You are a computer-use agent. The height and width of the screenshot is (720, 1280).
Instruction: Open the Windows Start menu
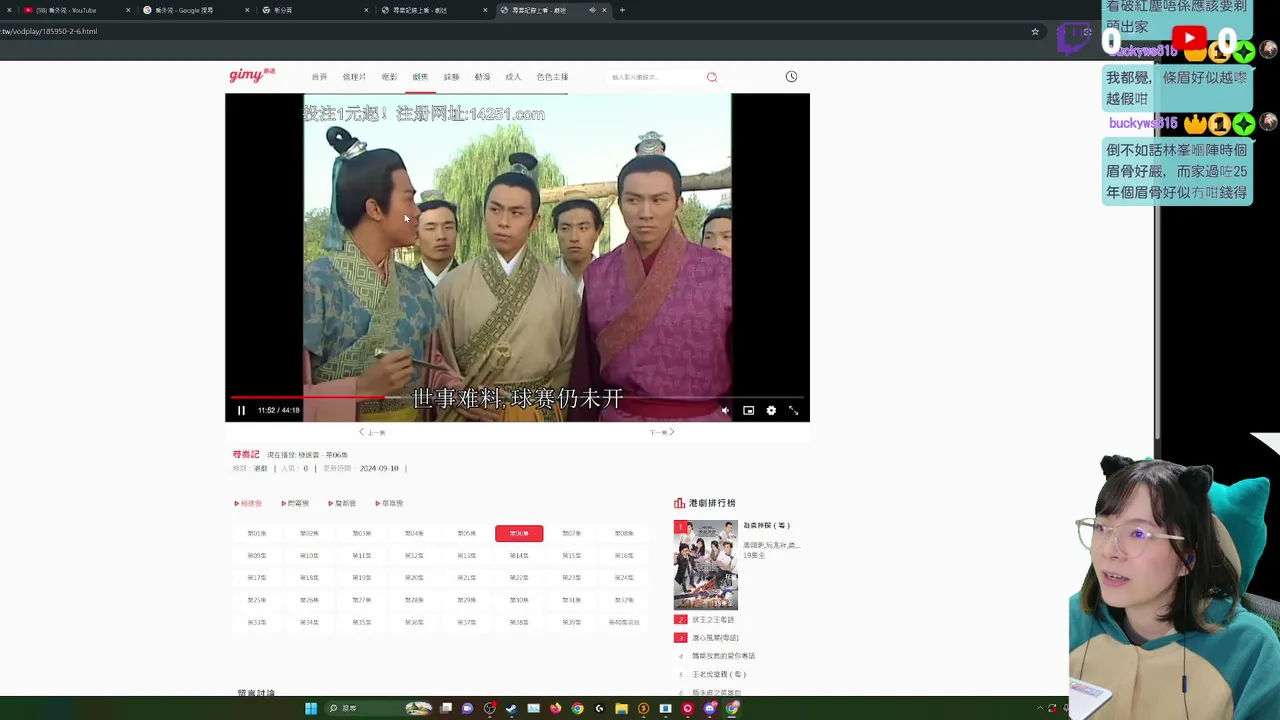[311, 708]
